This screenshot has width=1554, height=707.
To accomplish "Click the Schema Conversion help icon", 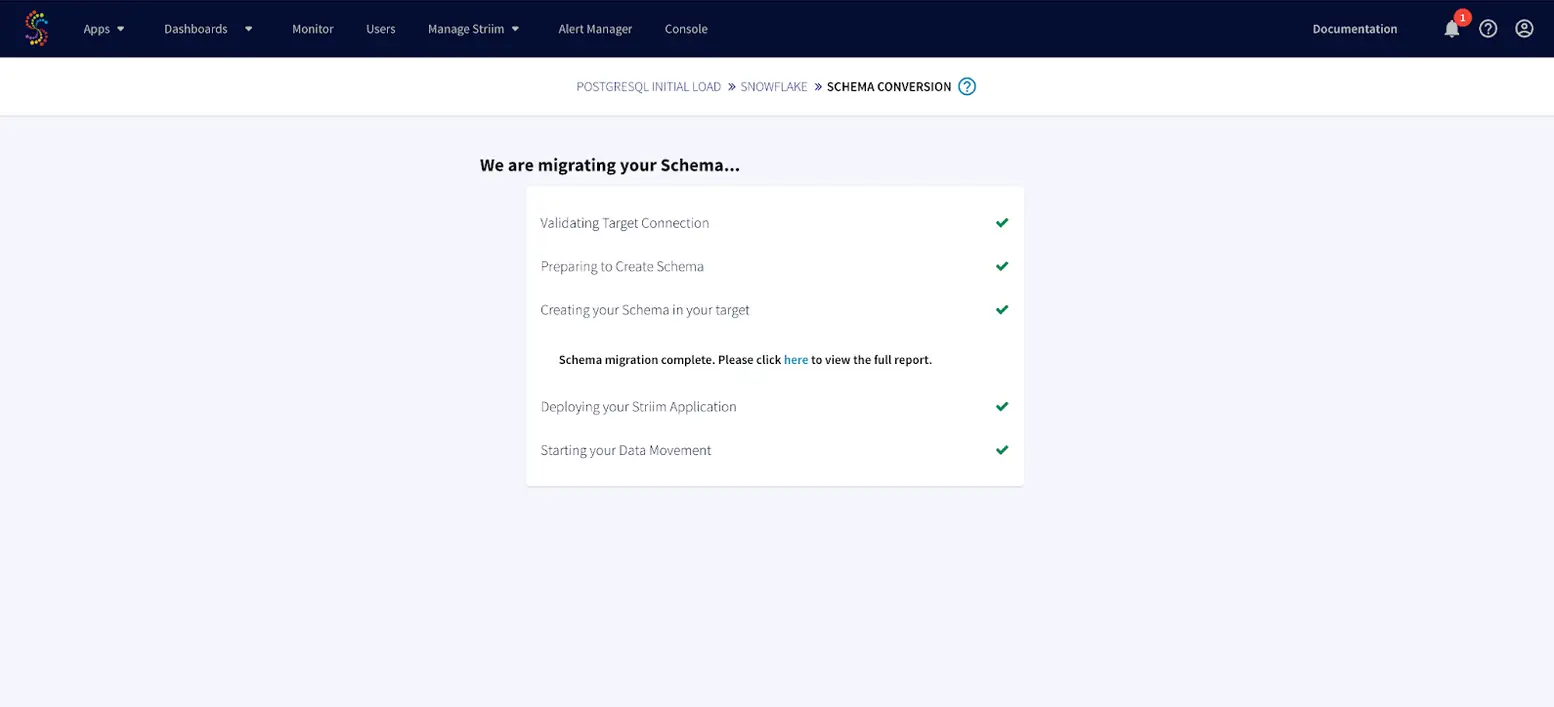I will pos(967,87).
